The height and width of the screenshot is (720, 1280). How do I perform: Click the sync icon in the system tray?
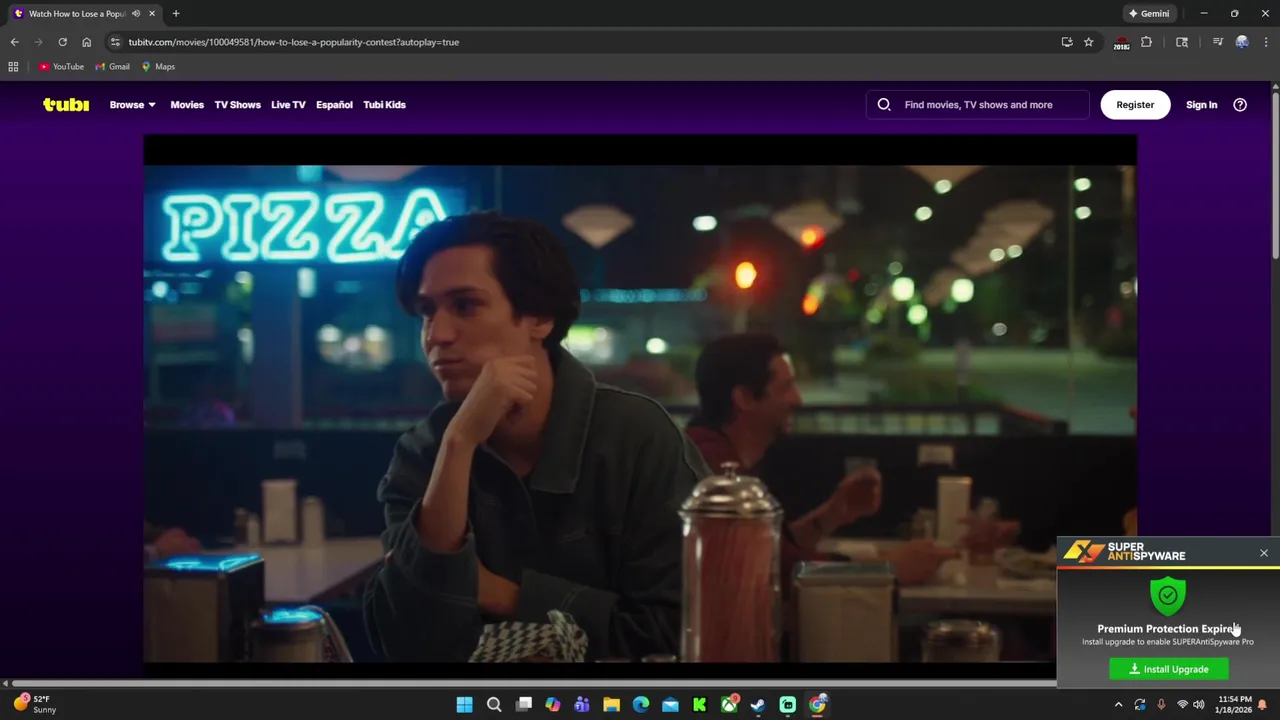point(1140,705)
